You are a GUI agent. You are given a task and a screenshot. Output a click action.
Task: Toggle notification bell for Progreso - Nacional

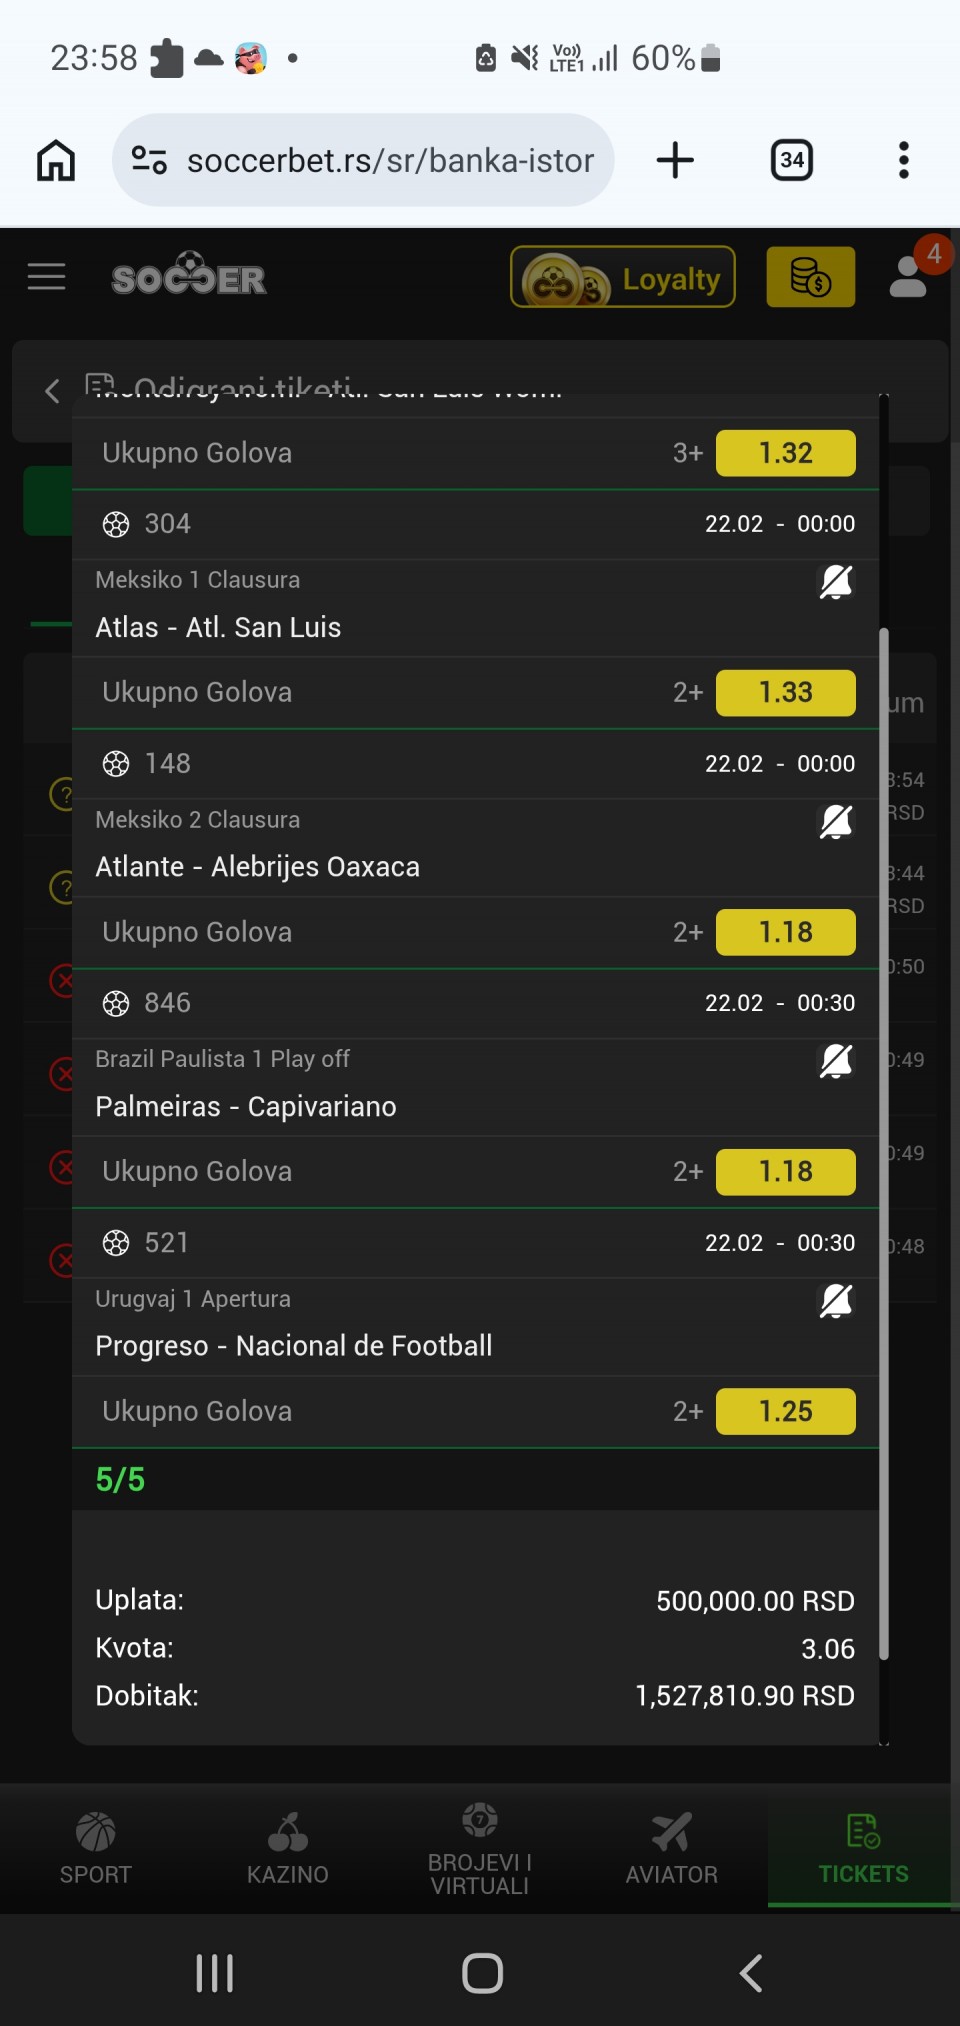(835, 1301)
